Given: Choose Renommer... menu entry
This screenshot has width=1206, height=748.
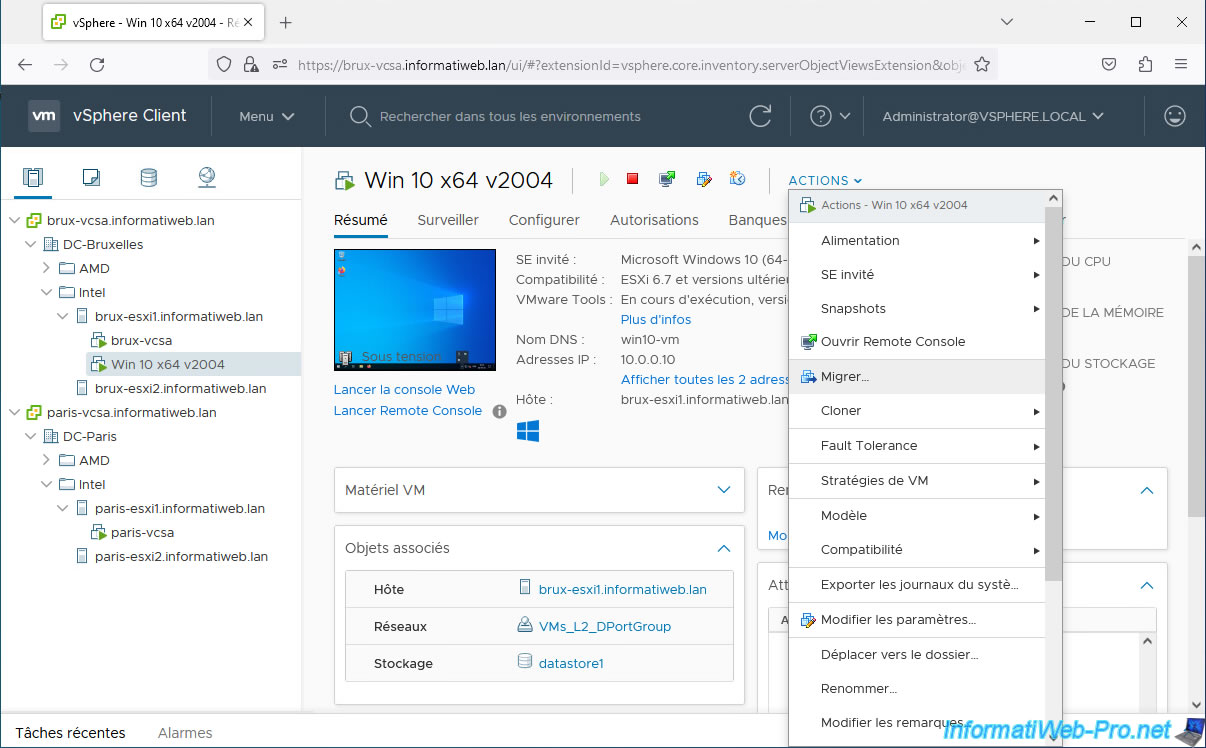Looking at the screenshot, I should [x=918, y=688].
